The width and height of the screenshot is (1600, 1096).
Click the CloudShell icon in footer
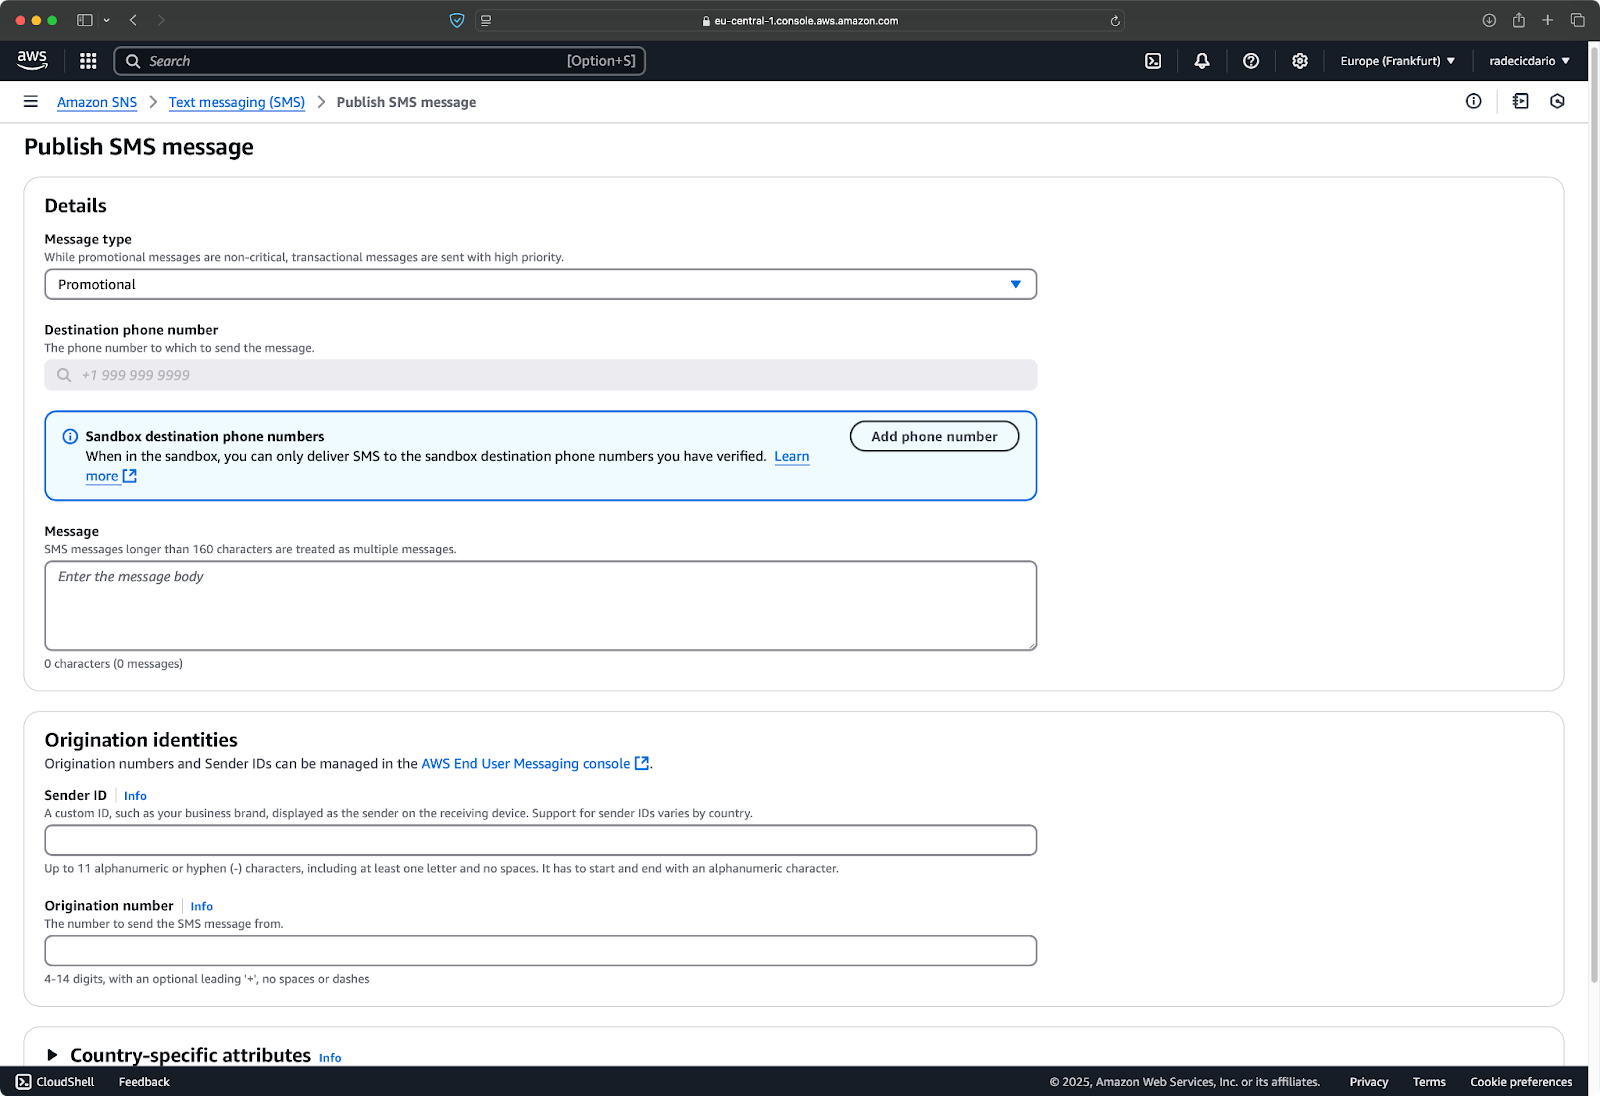click(24, 1082)
